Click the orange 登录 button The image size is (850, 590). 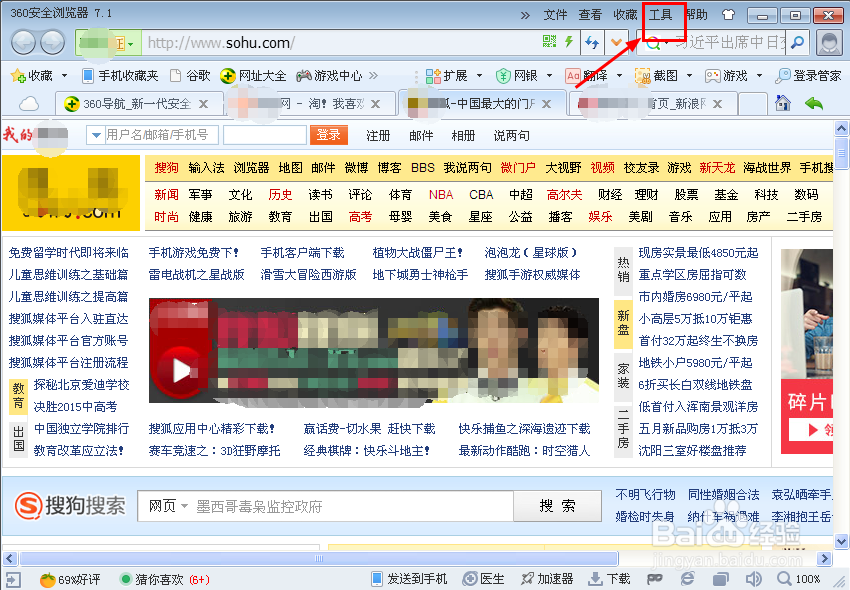point(329,135)
